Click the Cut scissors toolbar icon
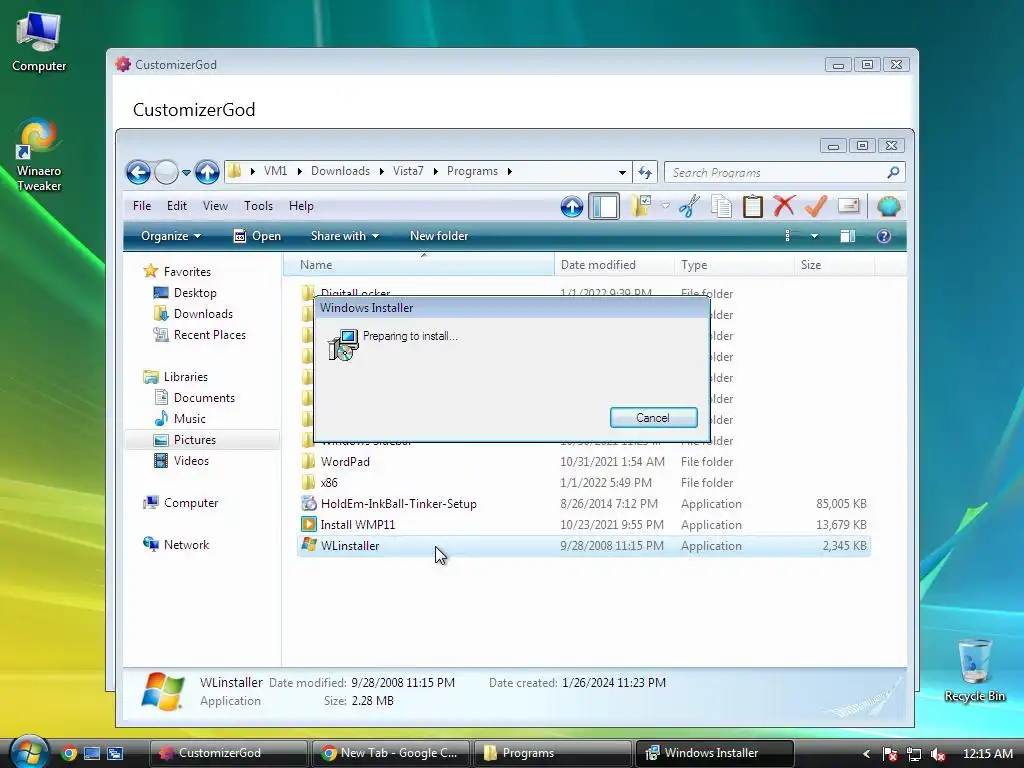Screen dimensions: 1024x768 [x=689, y=206]
